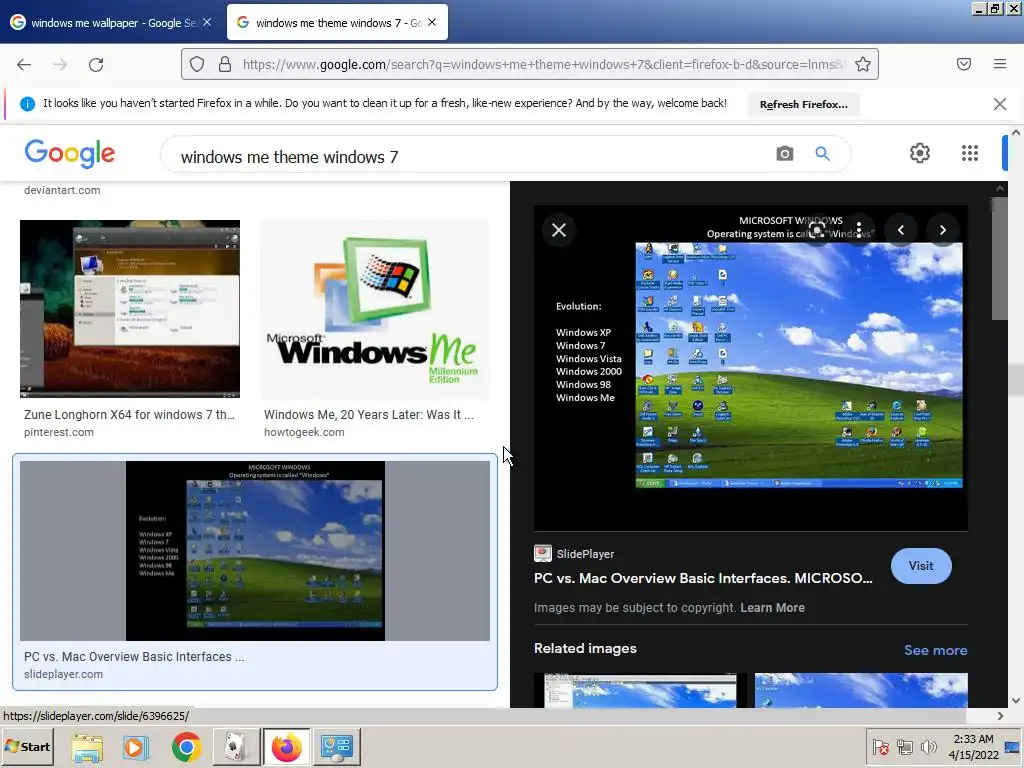Open the volume speaker tray icon
The width and height of the screenshot is (1024, 768).
pos(928,746)
